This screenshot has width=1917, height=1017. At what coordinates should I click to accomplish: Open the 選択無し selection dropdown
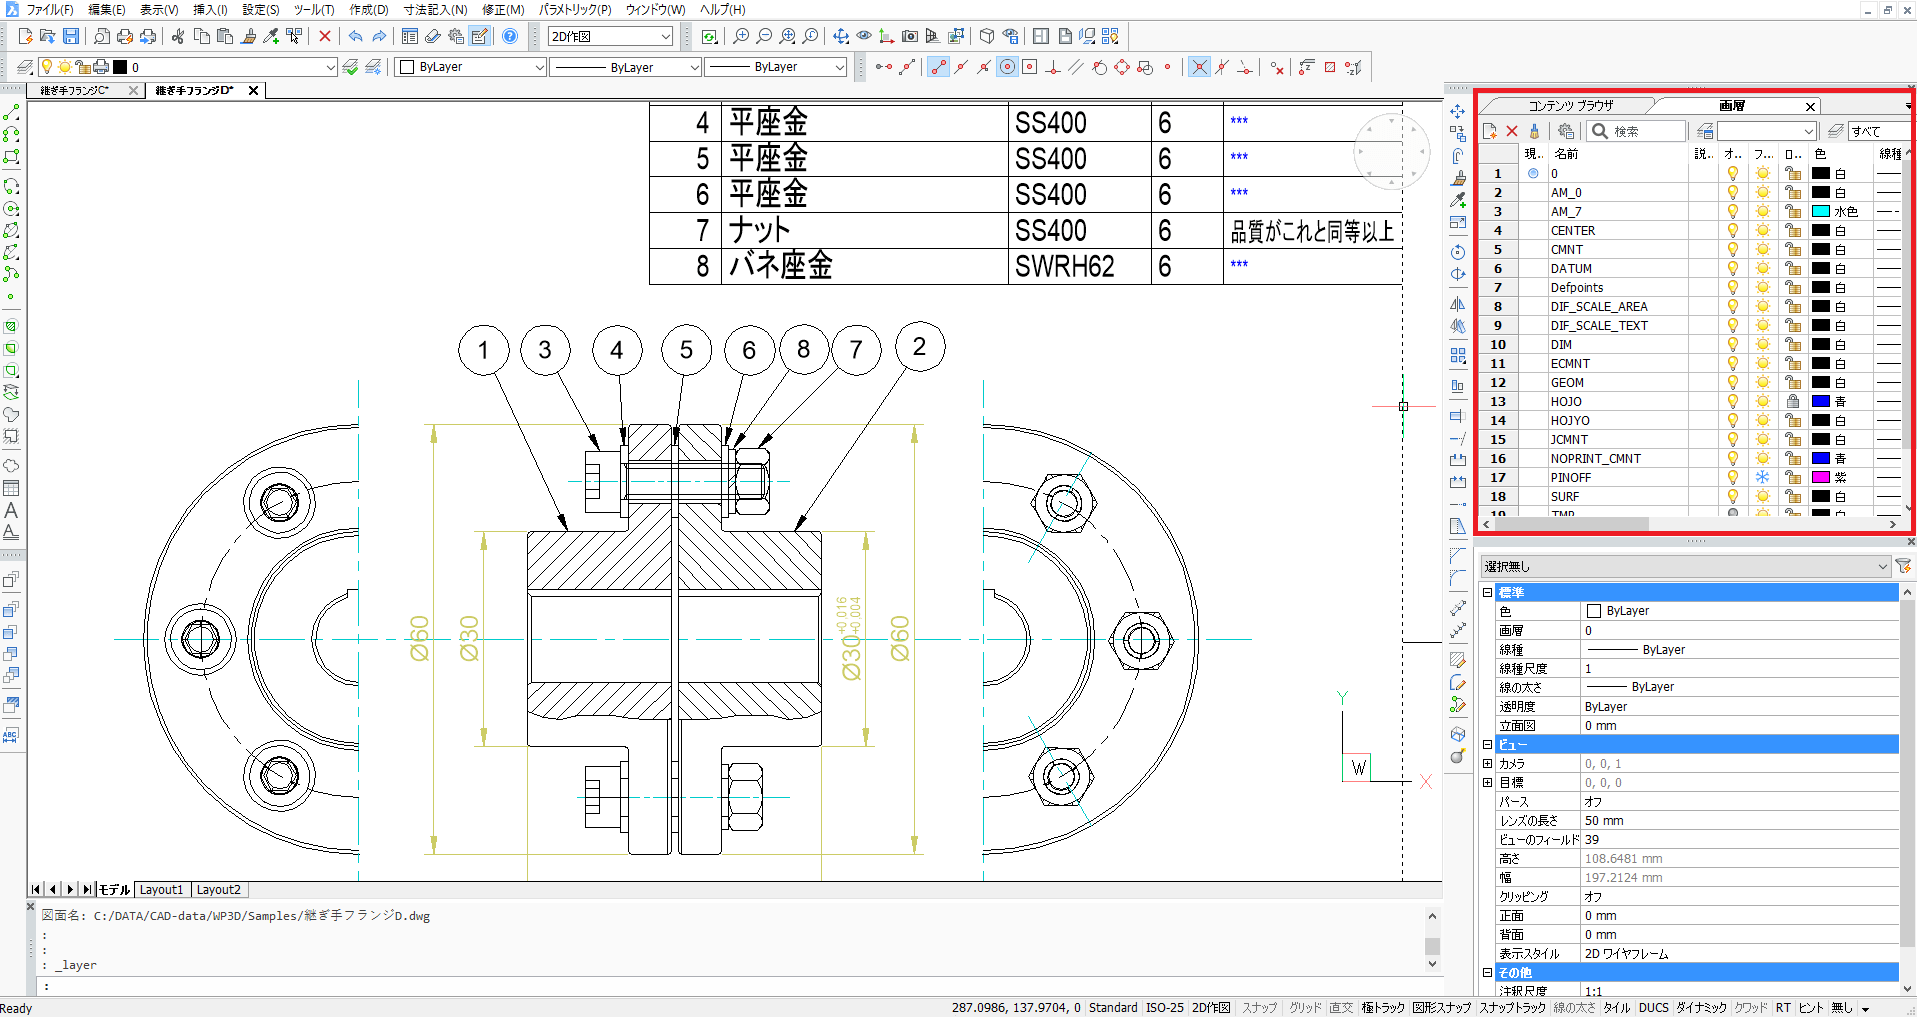tap(1685, 566)
